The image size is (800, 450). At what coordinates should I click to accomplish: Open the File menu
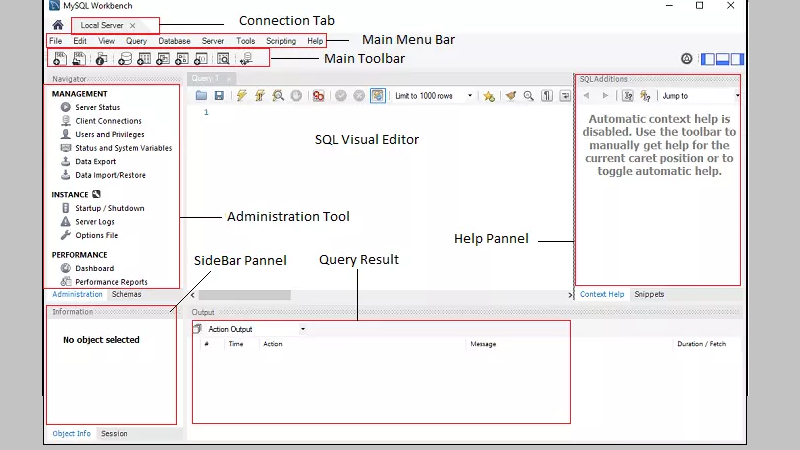56,41
